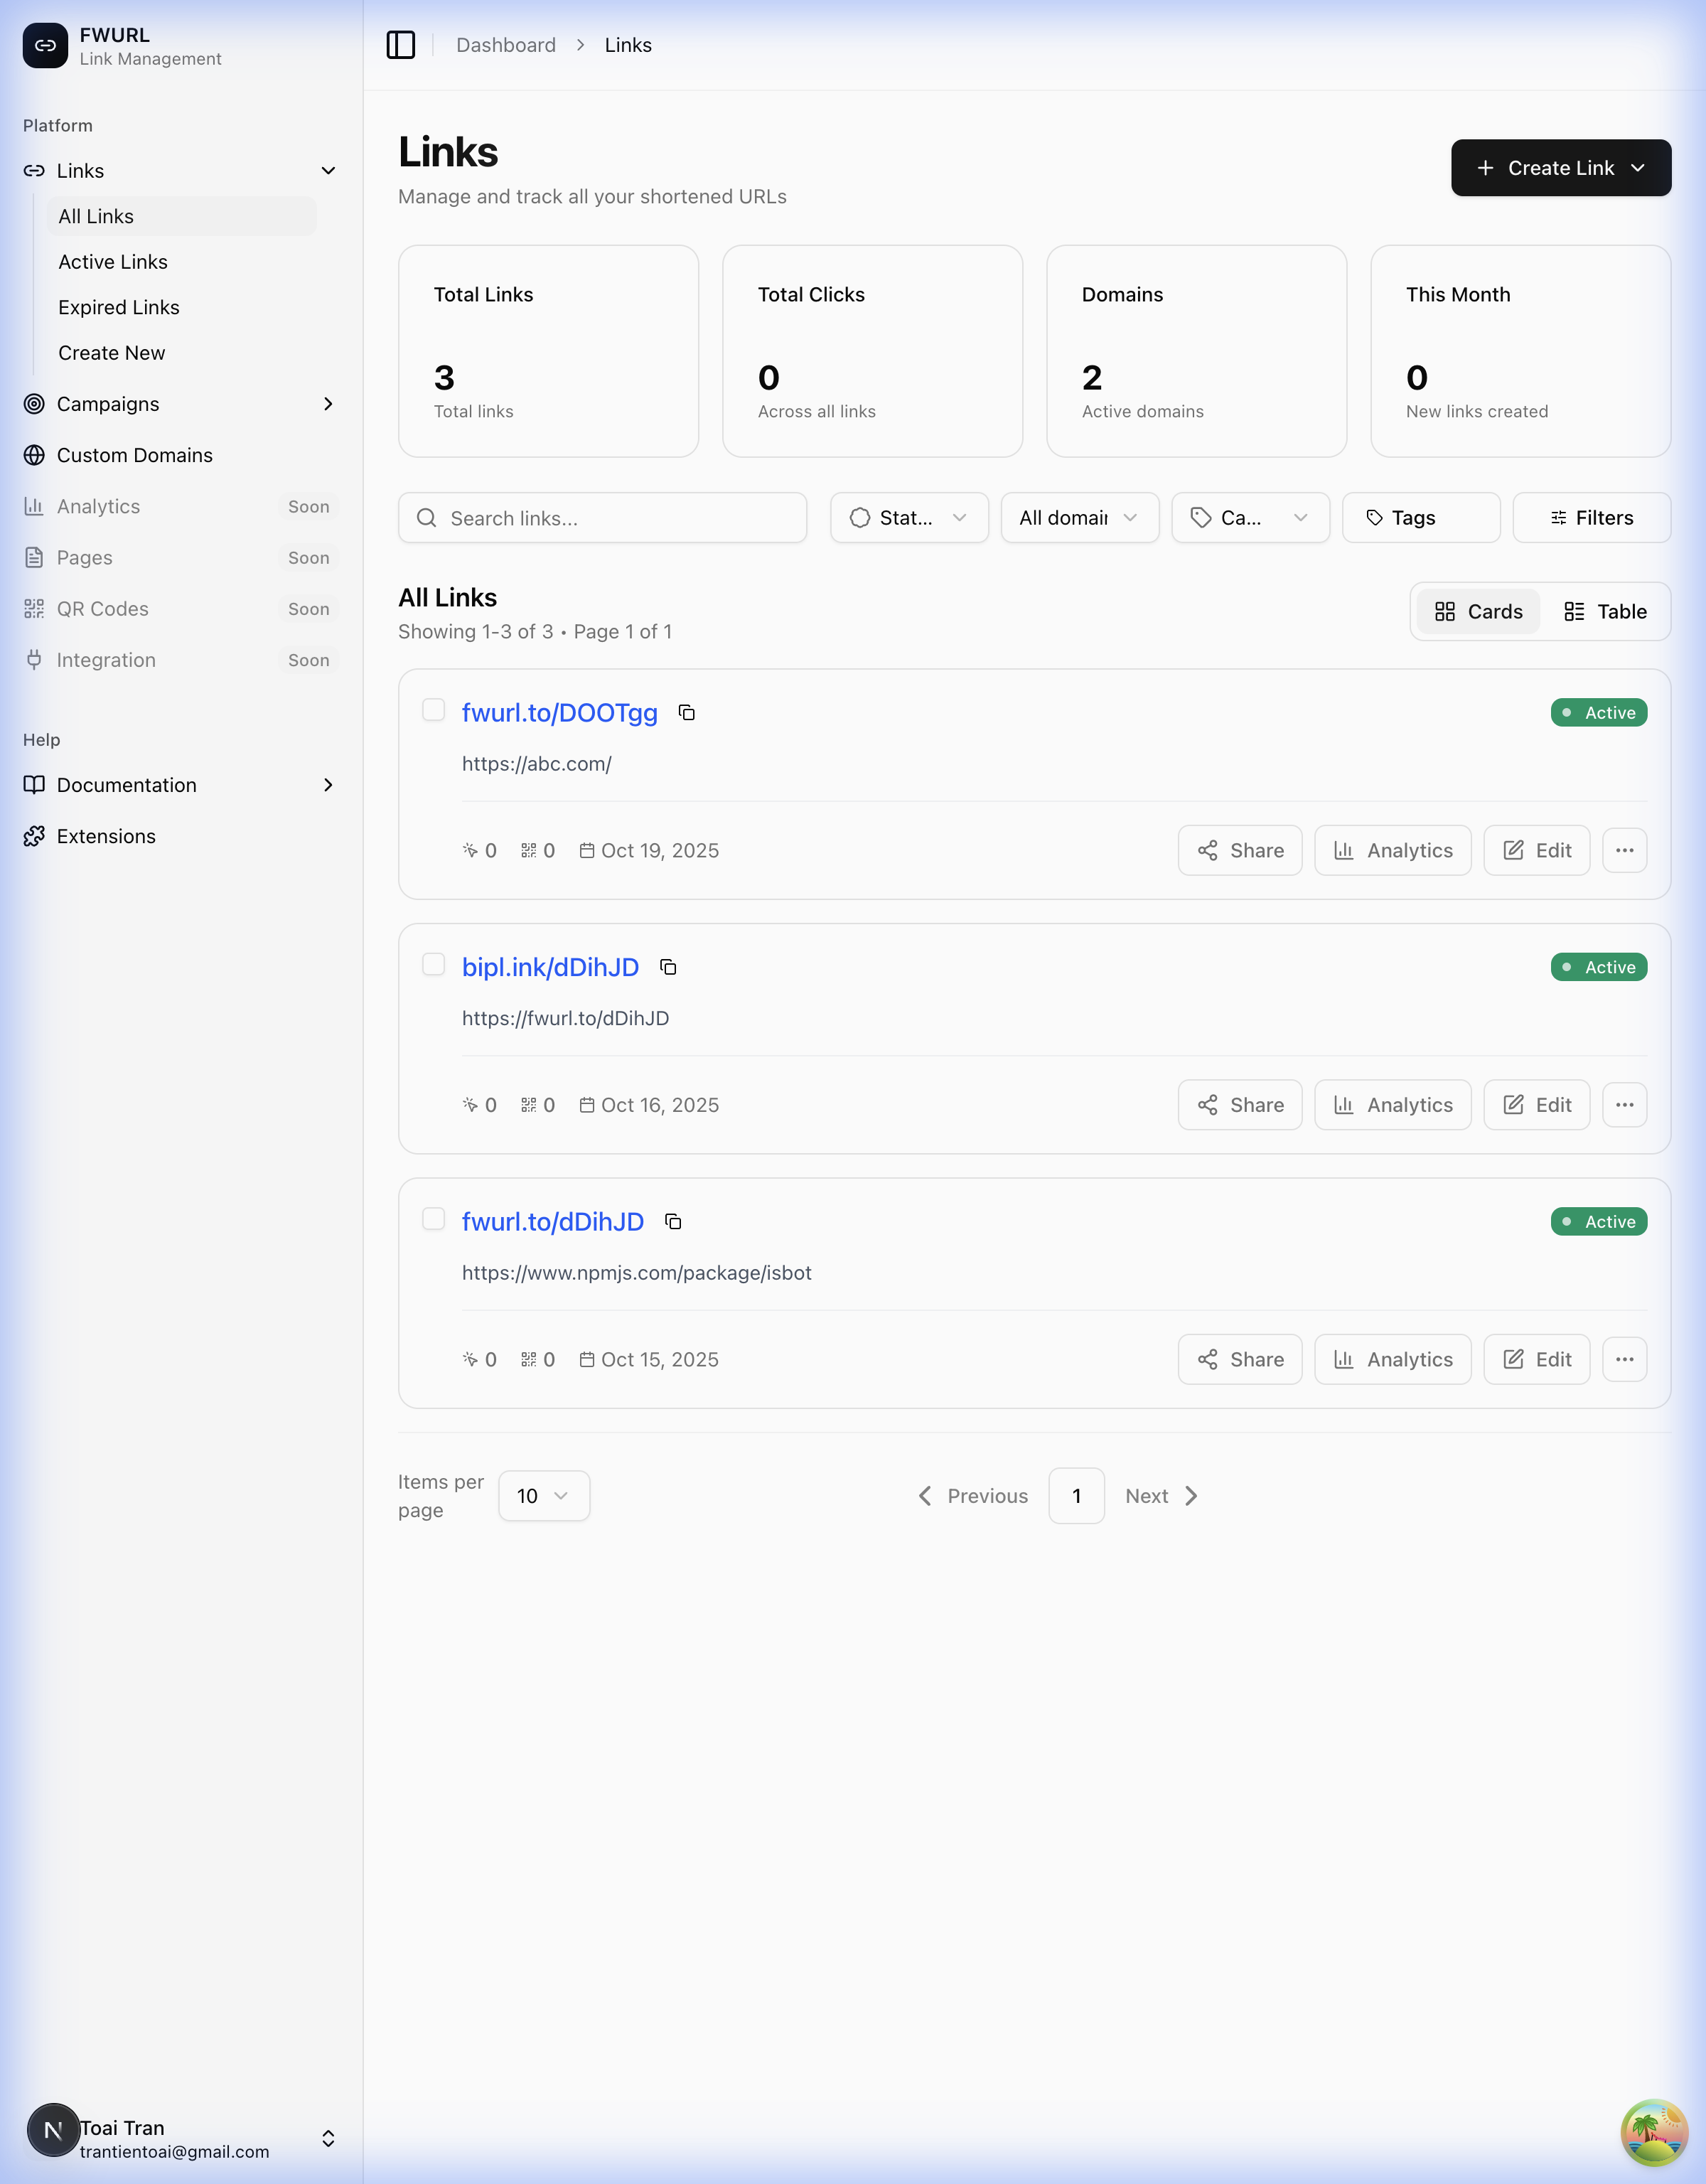Collapse the Links sidebar menu
The height and width of the screenshot is (2184, 1706).
tap(328, 170)
